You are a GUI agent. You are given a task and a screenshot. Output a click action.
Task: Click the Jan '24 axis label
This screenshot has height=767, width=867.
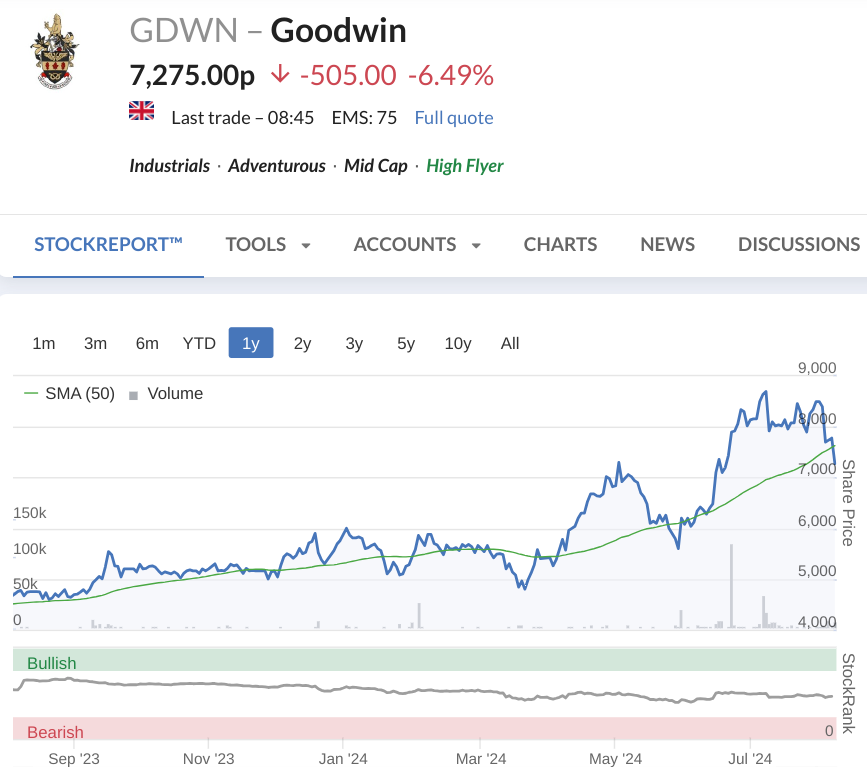click(x=343, y=758)
